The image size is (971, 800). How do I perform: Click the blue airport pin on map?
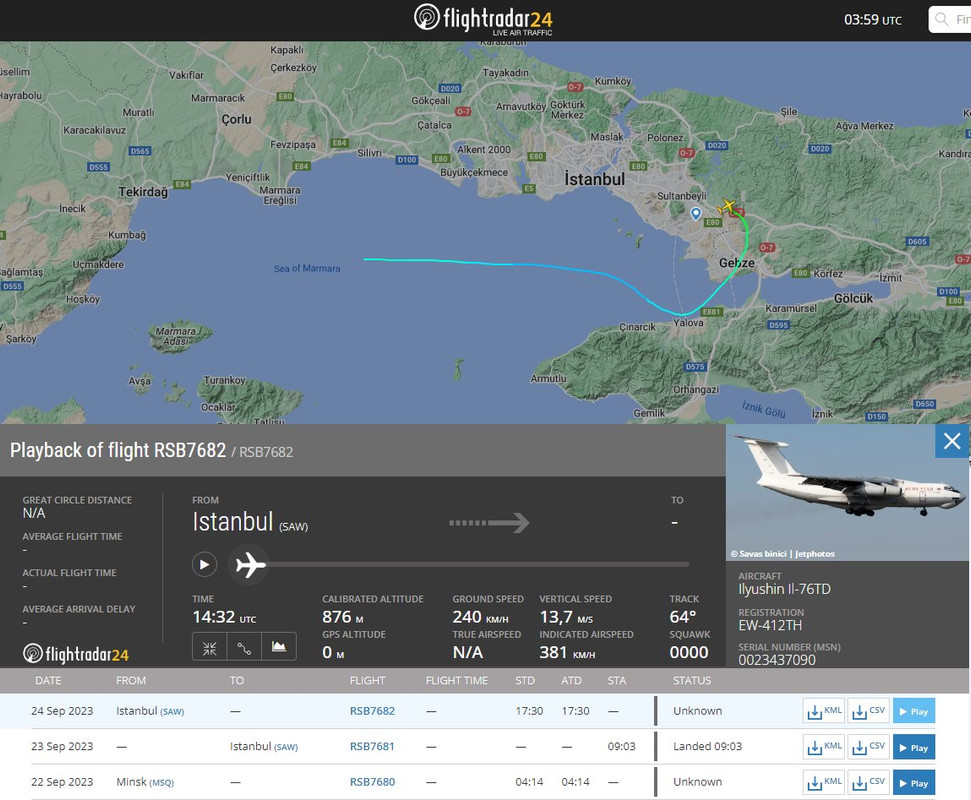[696, 214]
